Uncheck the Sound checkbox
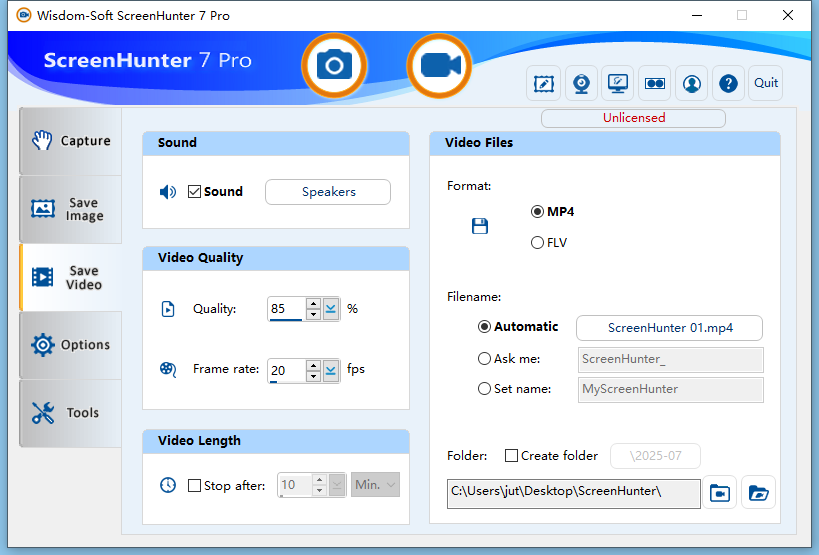This screenshot has width=819, height=555. click(x=194, y=192)
